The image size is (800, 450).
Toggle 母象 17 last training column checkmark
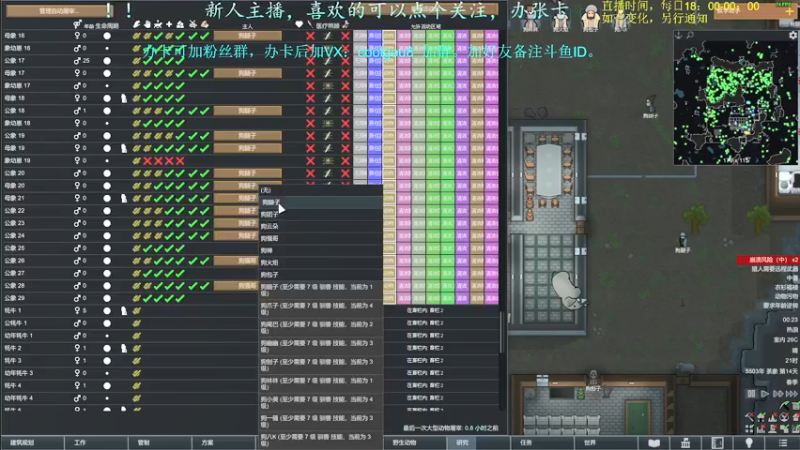click(x=205, y=73)
